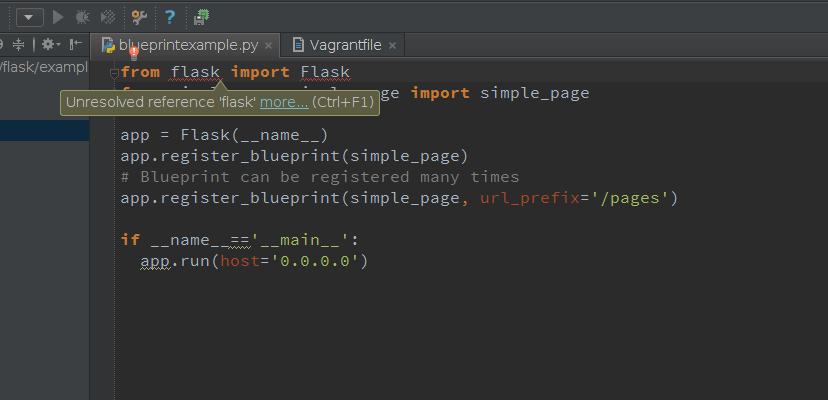This screenshot has height=400, width=828.
Task: Click the '0.0.0.0' string in app.run
Action: tap(315, 261)
